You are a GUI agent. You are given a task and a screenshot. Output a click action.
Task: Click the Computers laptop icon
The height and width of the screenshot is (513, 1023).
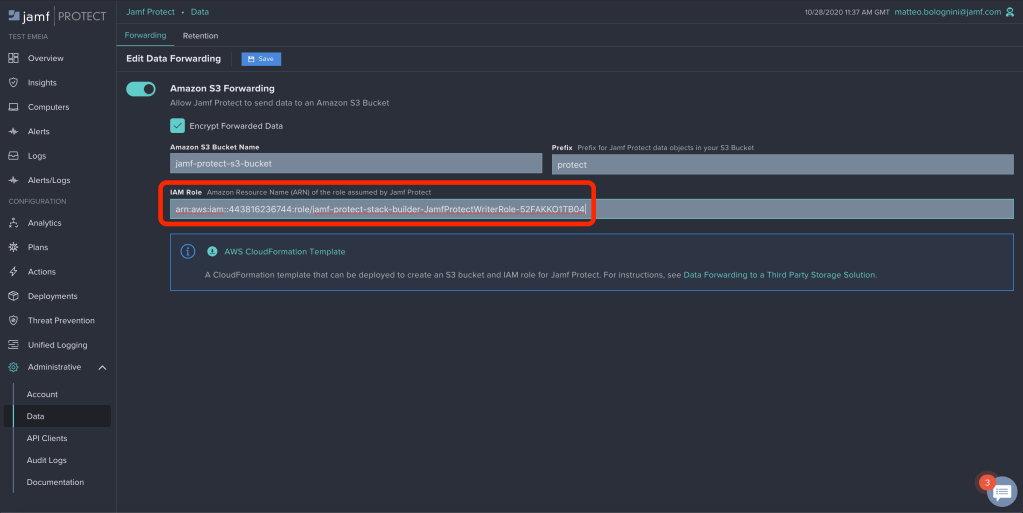(x=13, y=107)
